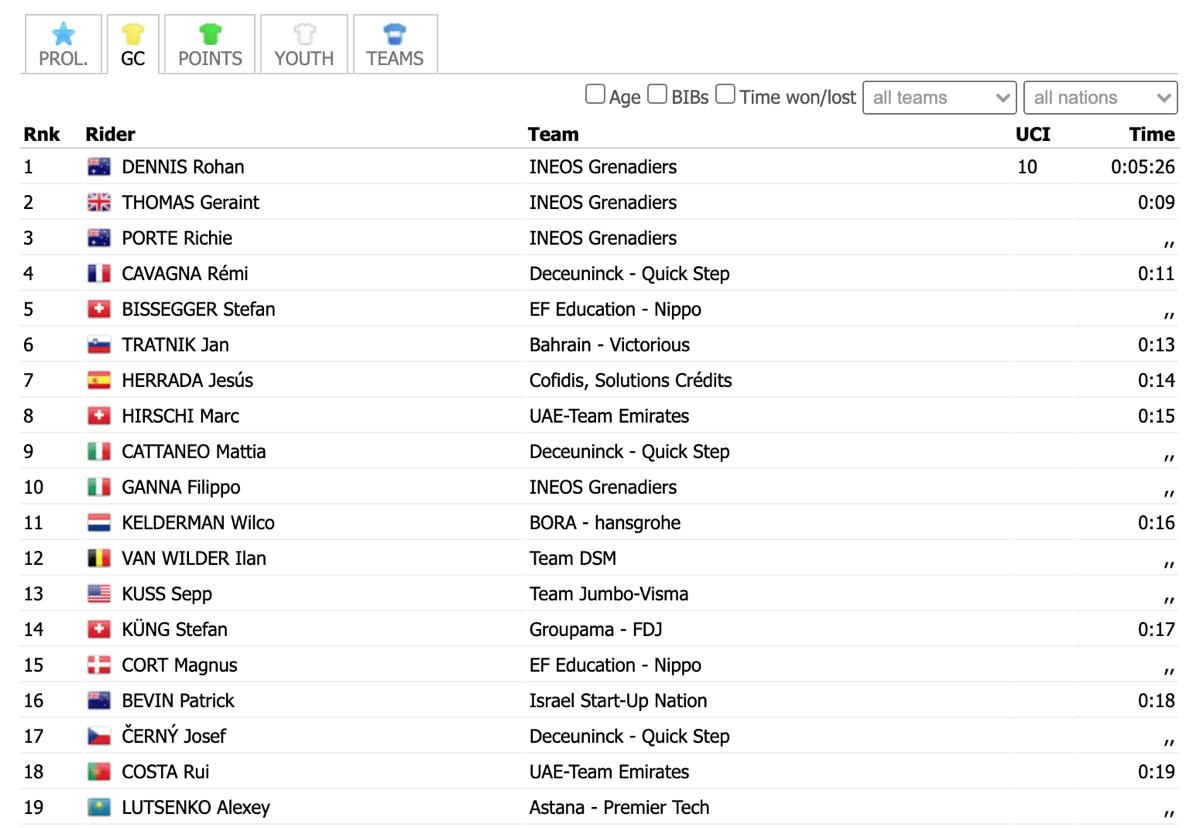Click British flag next to THOMAS Geraint
1200x828 pixels.
click(x=99, y=203)
